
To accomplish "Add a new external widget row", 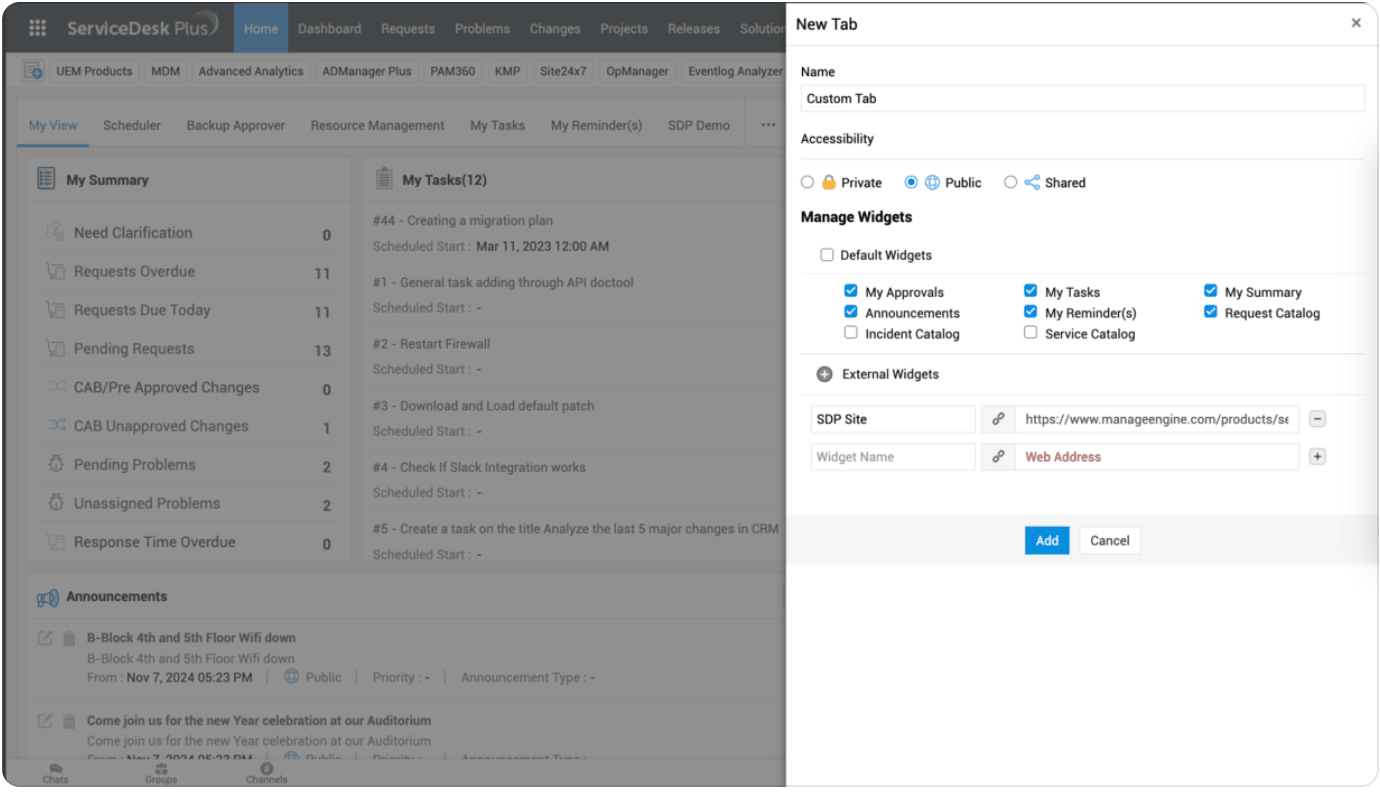I will tap(1317, 457).
